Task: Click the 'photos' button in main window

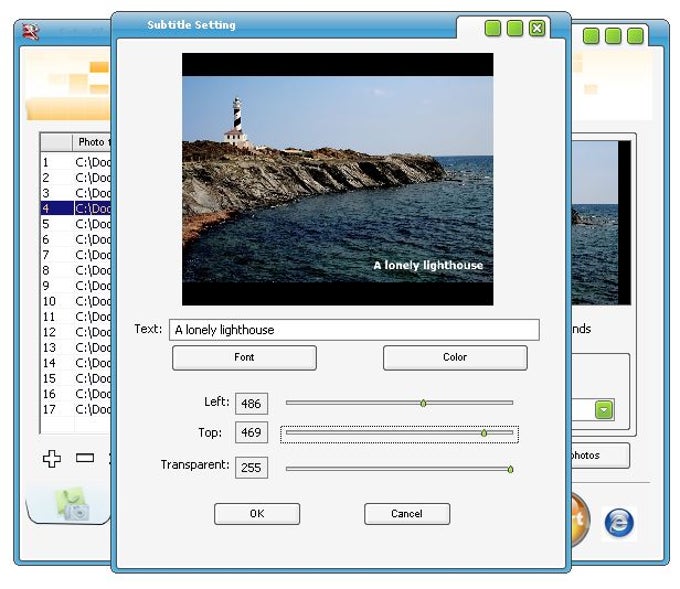Action: click(601, 455)
